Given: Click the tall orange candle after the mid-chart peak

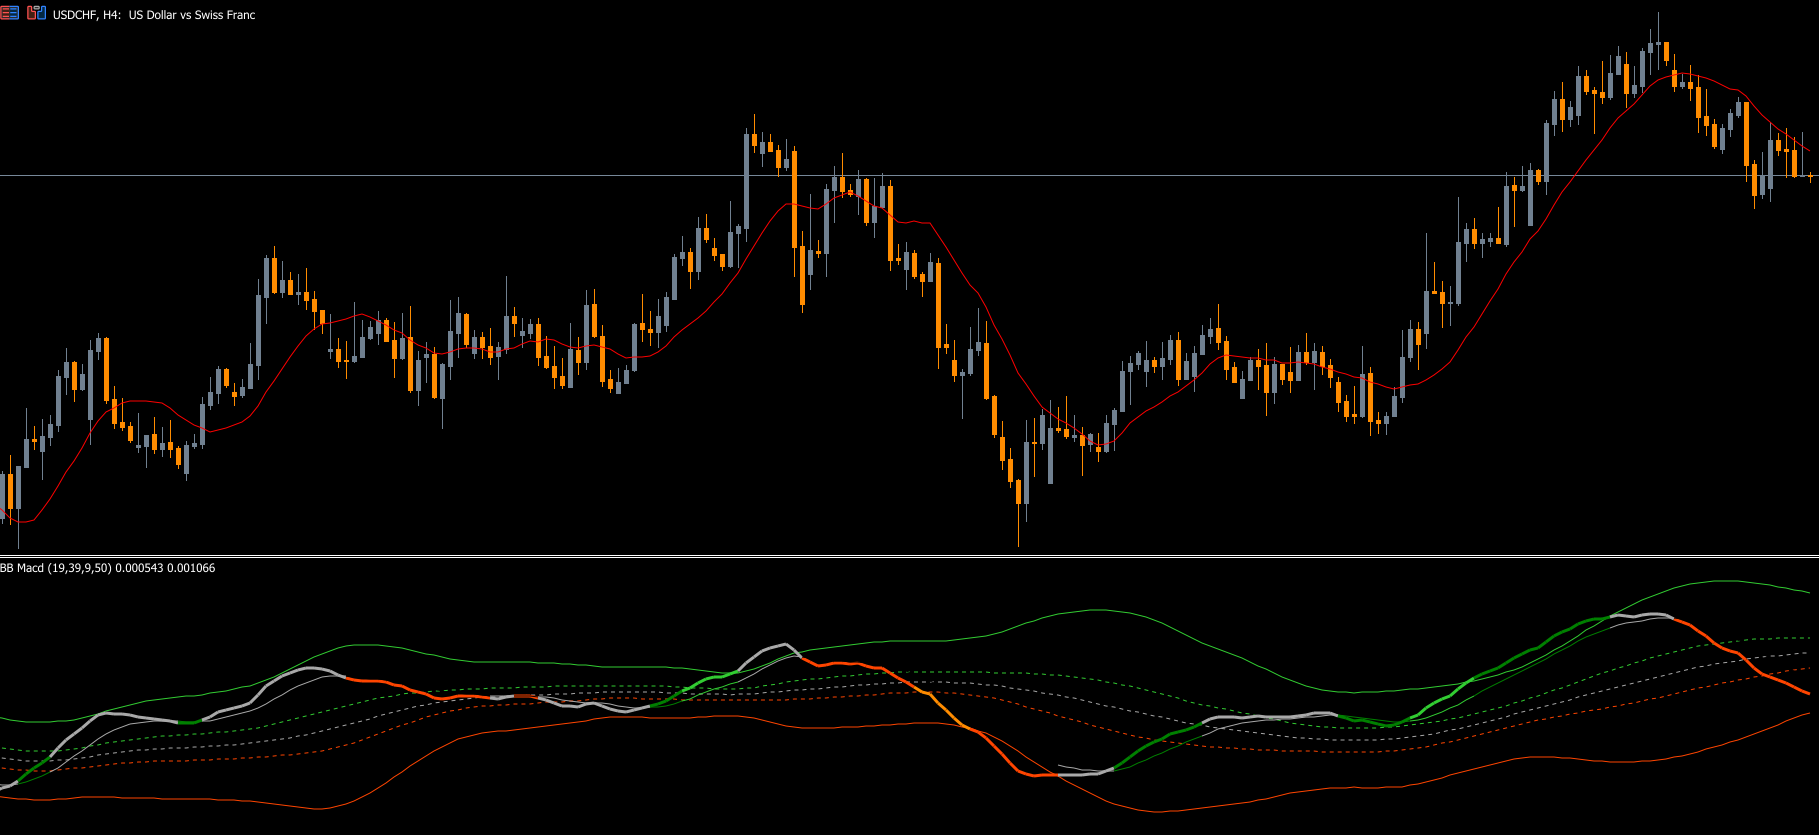Looking at the screenshot, I should coord(794,200).
